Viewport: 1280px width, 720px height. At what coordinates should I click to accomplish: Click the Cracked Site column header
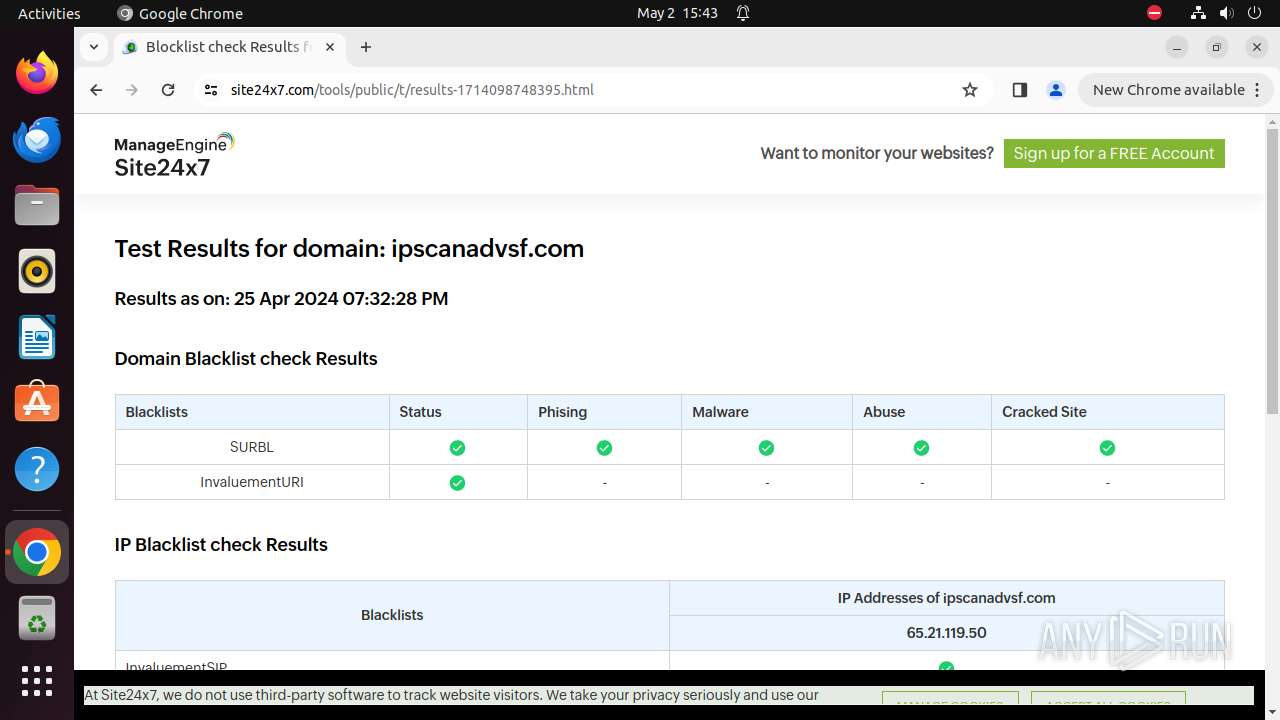click(1107, 412)
